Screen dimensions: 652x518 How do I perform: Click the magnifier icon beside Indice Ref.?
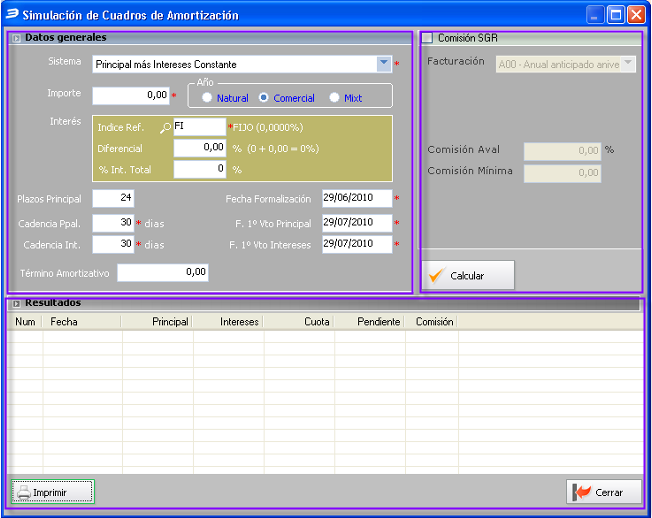pyautogui.click(x=165, y=128)
